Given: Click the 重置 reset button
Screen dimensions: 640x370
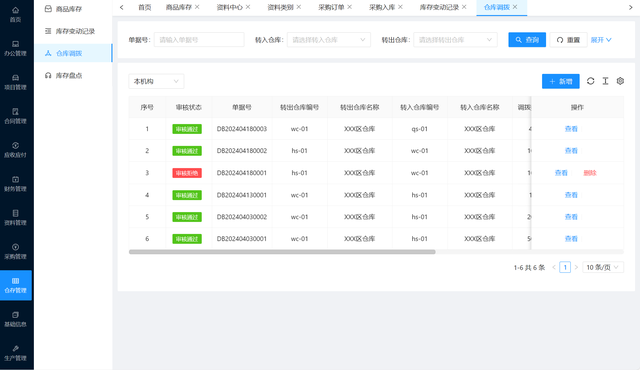Looking at the screenshot, I should tap(568, 40).
